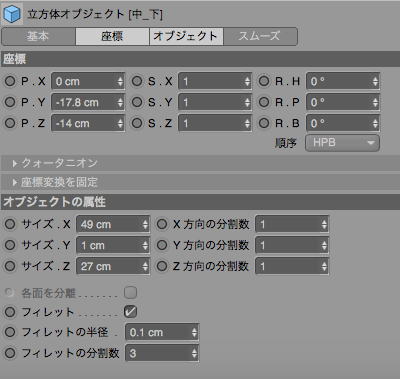Expand the クォータニオン section
400x379 pixels.
click(x=200, y=163)
